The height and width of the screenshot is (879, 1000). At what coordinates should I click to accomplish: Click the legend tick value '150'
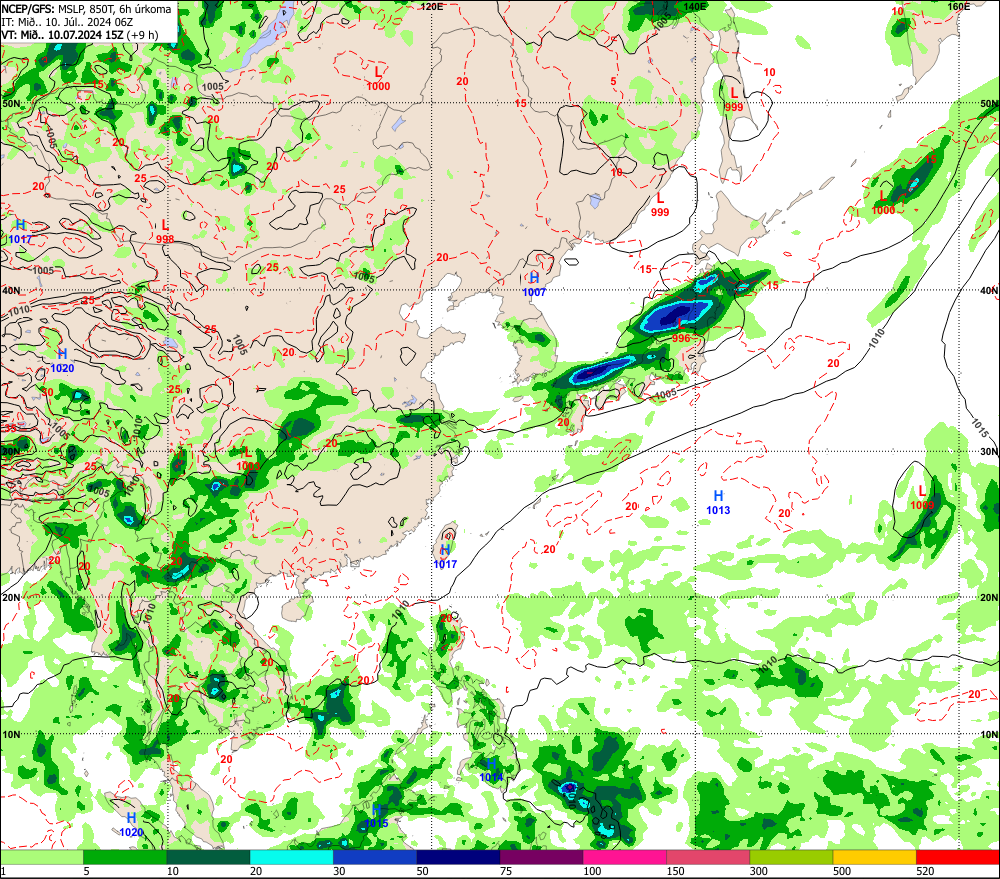pyautogui.click(x=675, y=871)
